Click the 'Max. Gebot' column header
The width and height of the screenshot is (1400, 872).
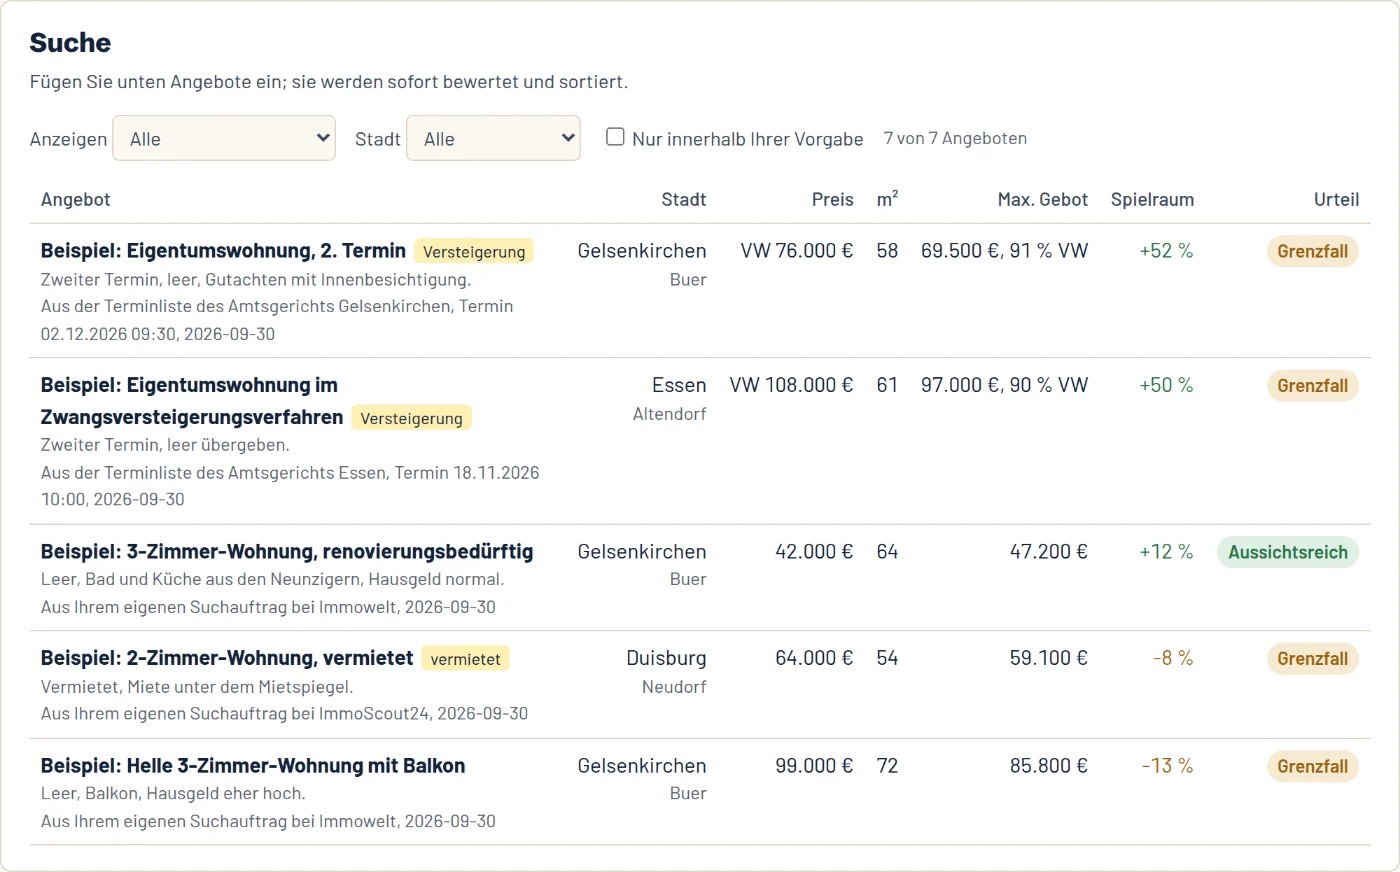1043,199
